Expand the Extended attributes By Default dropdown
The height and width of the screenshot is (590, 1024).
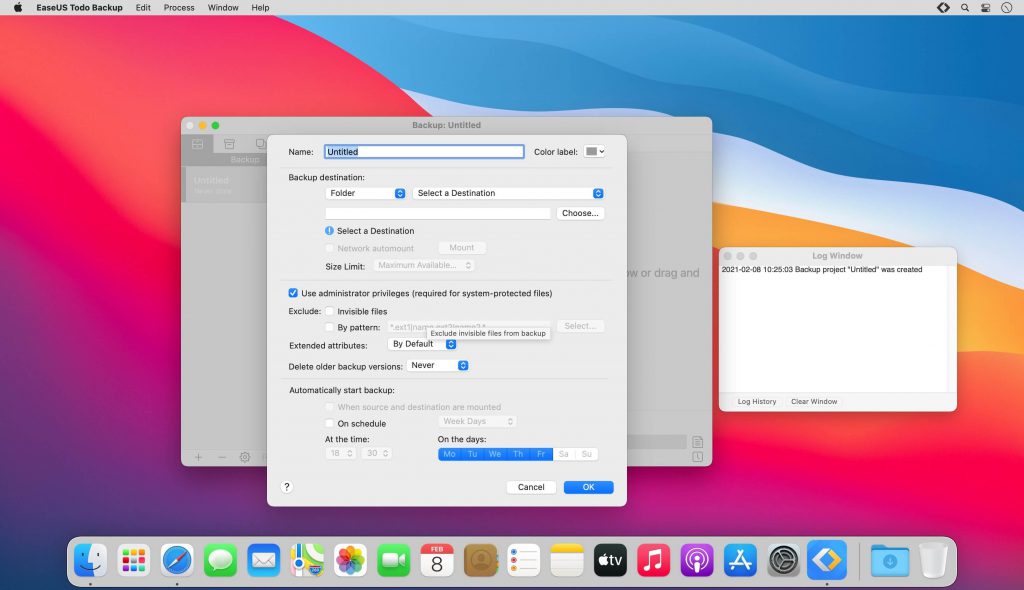tap(423, 343)
